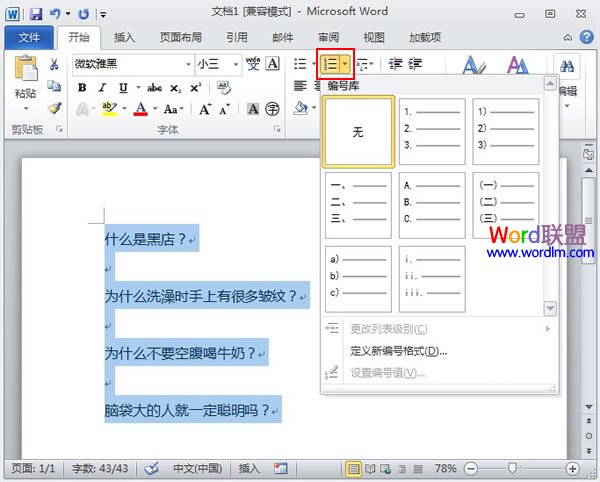600x482 pixels.
Task: Select the a) b) c) numbering format
Action: (358, 279)
